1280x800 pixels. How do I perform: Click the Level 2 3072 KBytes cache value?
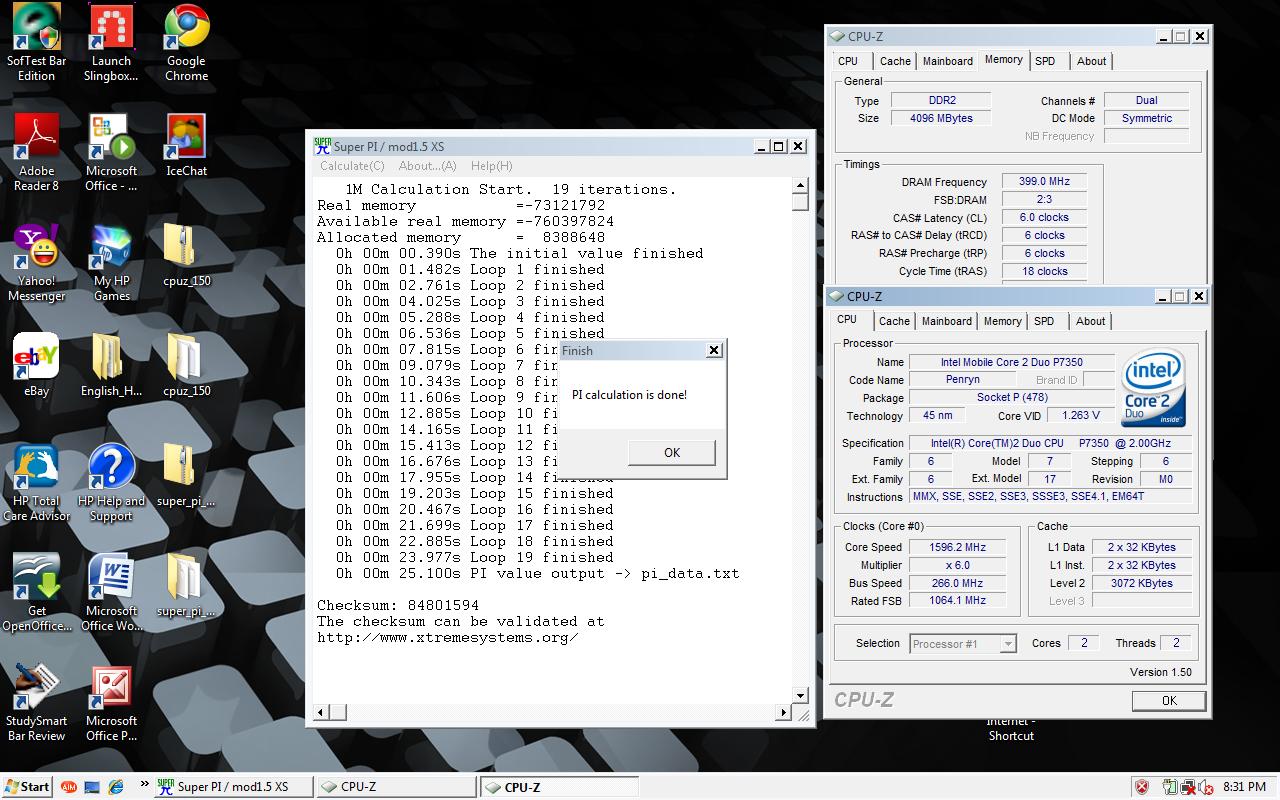click(1141, 583)
